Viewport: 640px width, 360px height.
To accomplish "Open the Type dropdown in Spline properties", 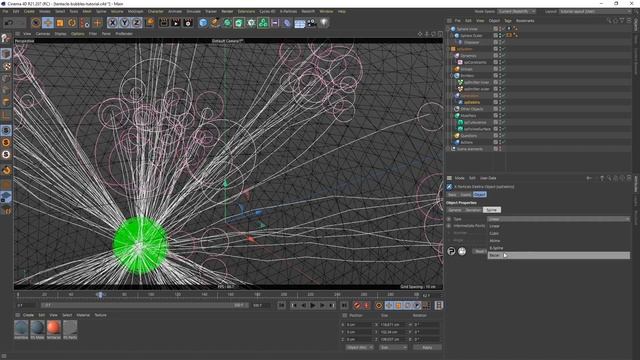I will tap(558, 219).
